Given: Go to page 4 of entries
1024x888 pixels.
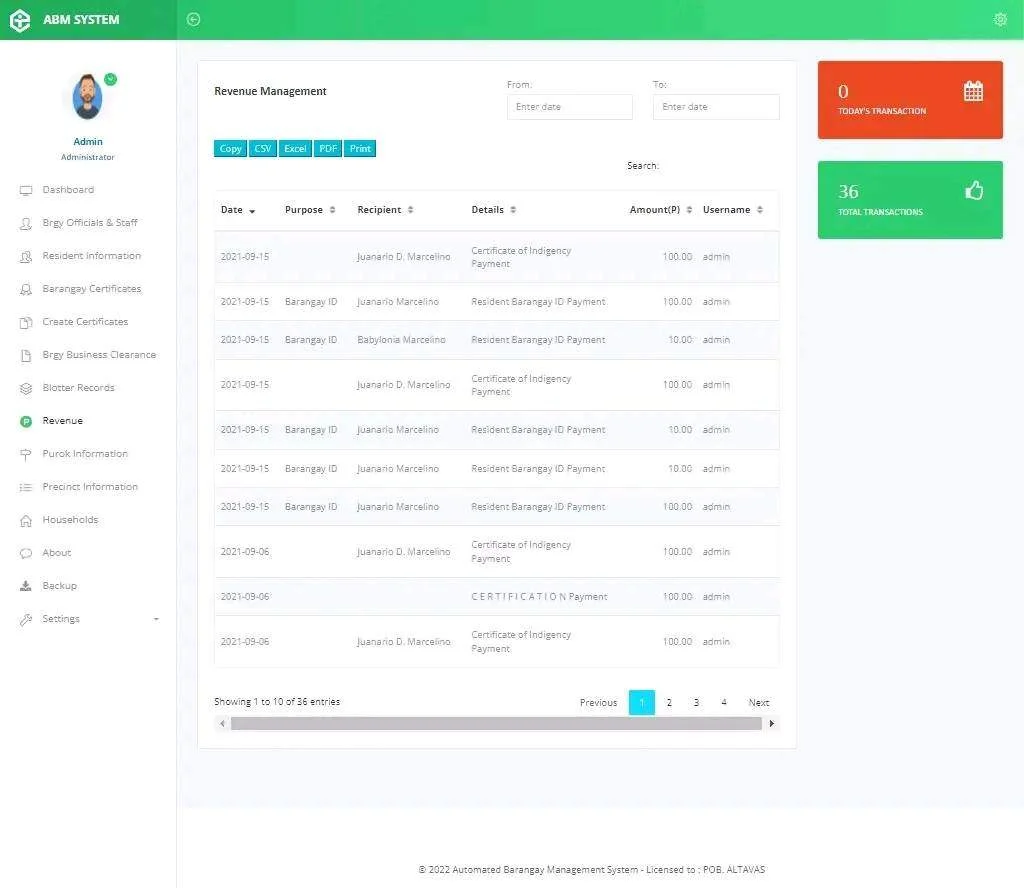Looking at the screenshot, I should 724,703.
